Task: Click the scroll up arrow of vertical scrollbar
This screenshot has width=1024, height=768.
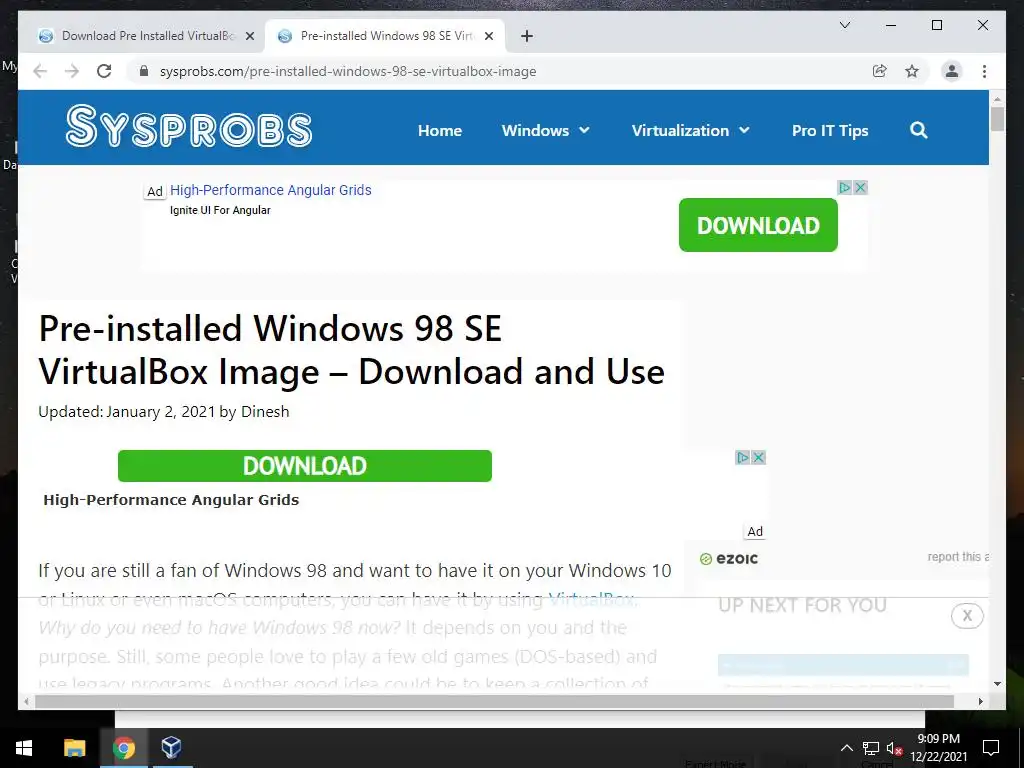Action: click(x=997, y=100)
